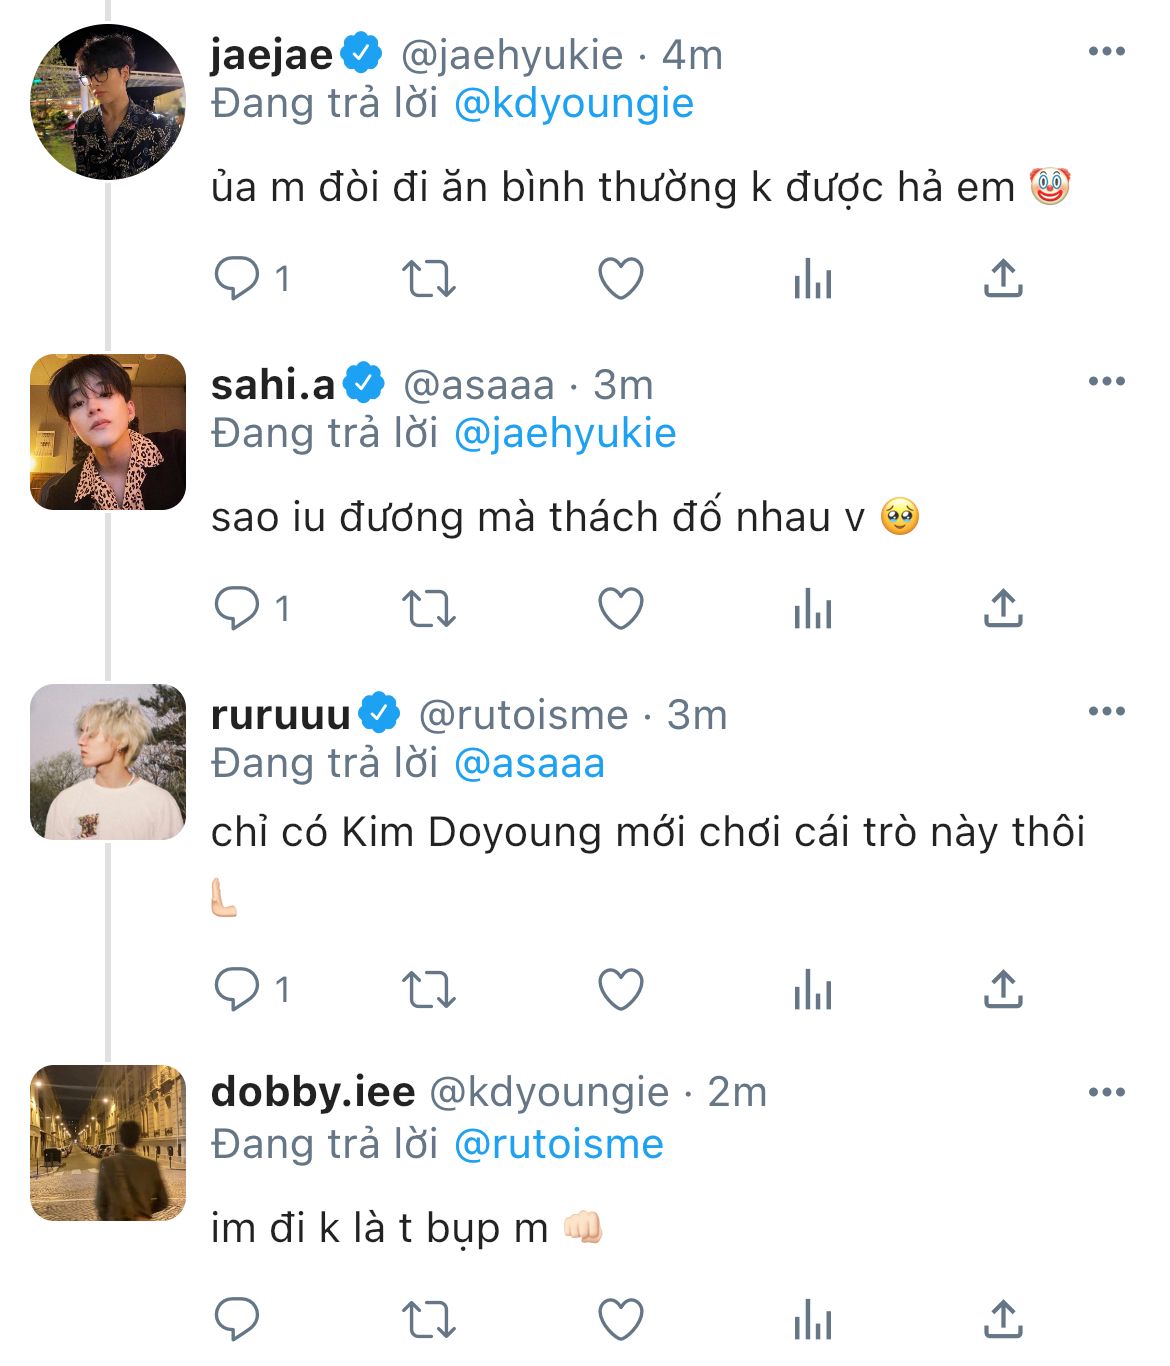Open the @jaehyukie mention link
Image resolution: width=1170 pixels, height=1366 pixels.
pyautogui.click(x=565, y=434)
